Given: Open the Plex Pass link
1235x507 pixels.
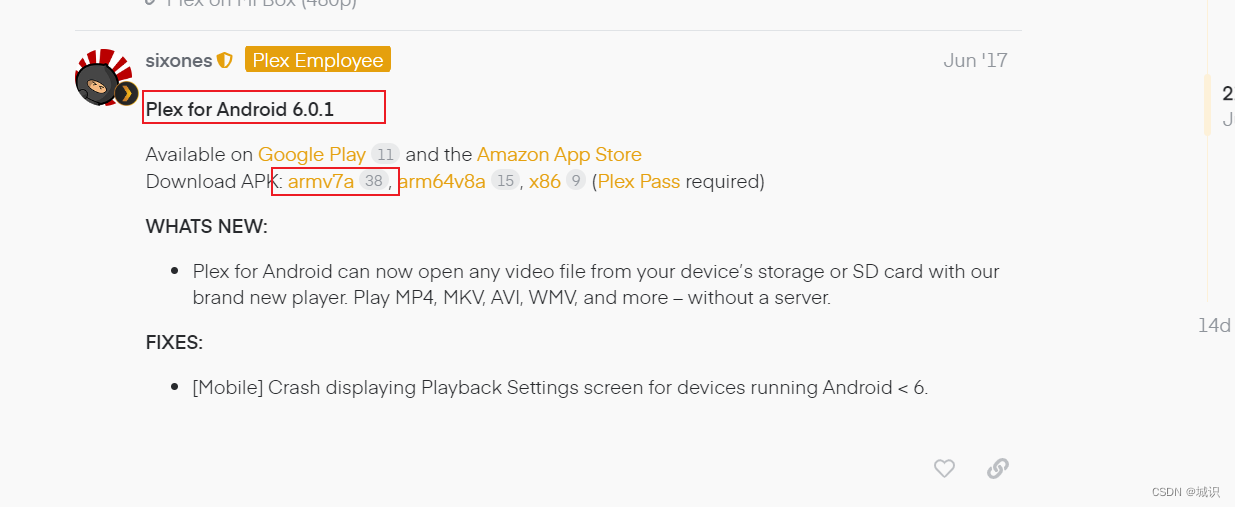Looking at the screenshot, I should pyautogui.click(x=639, y=181).
